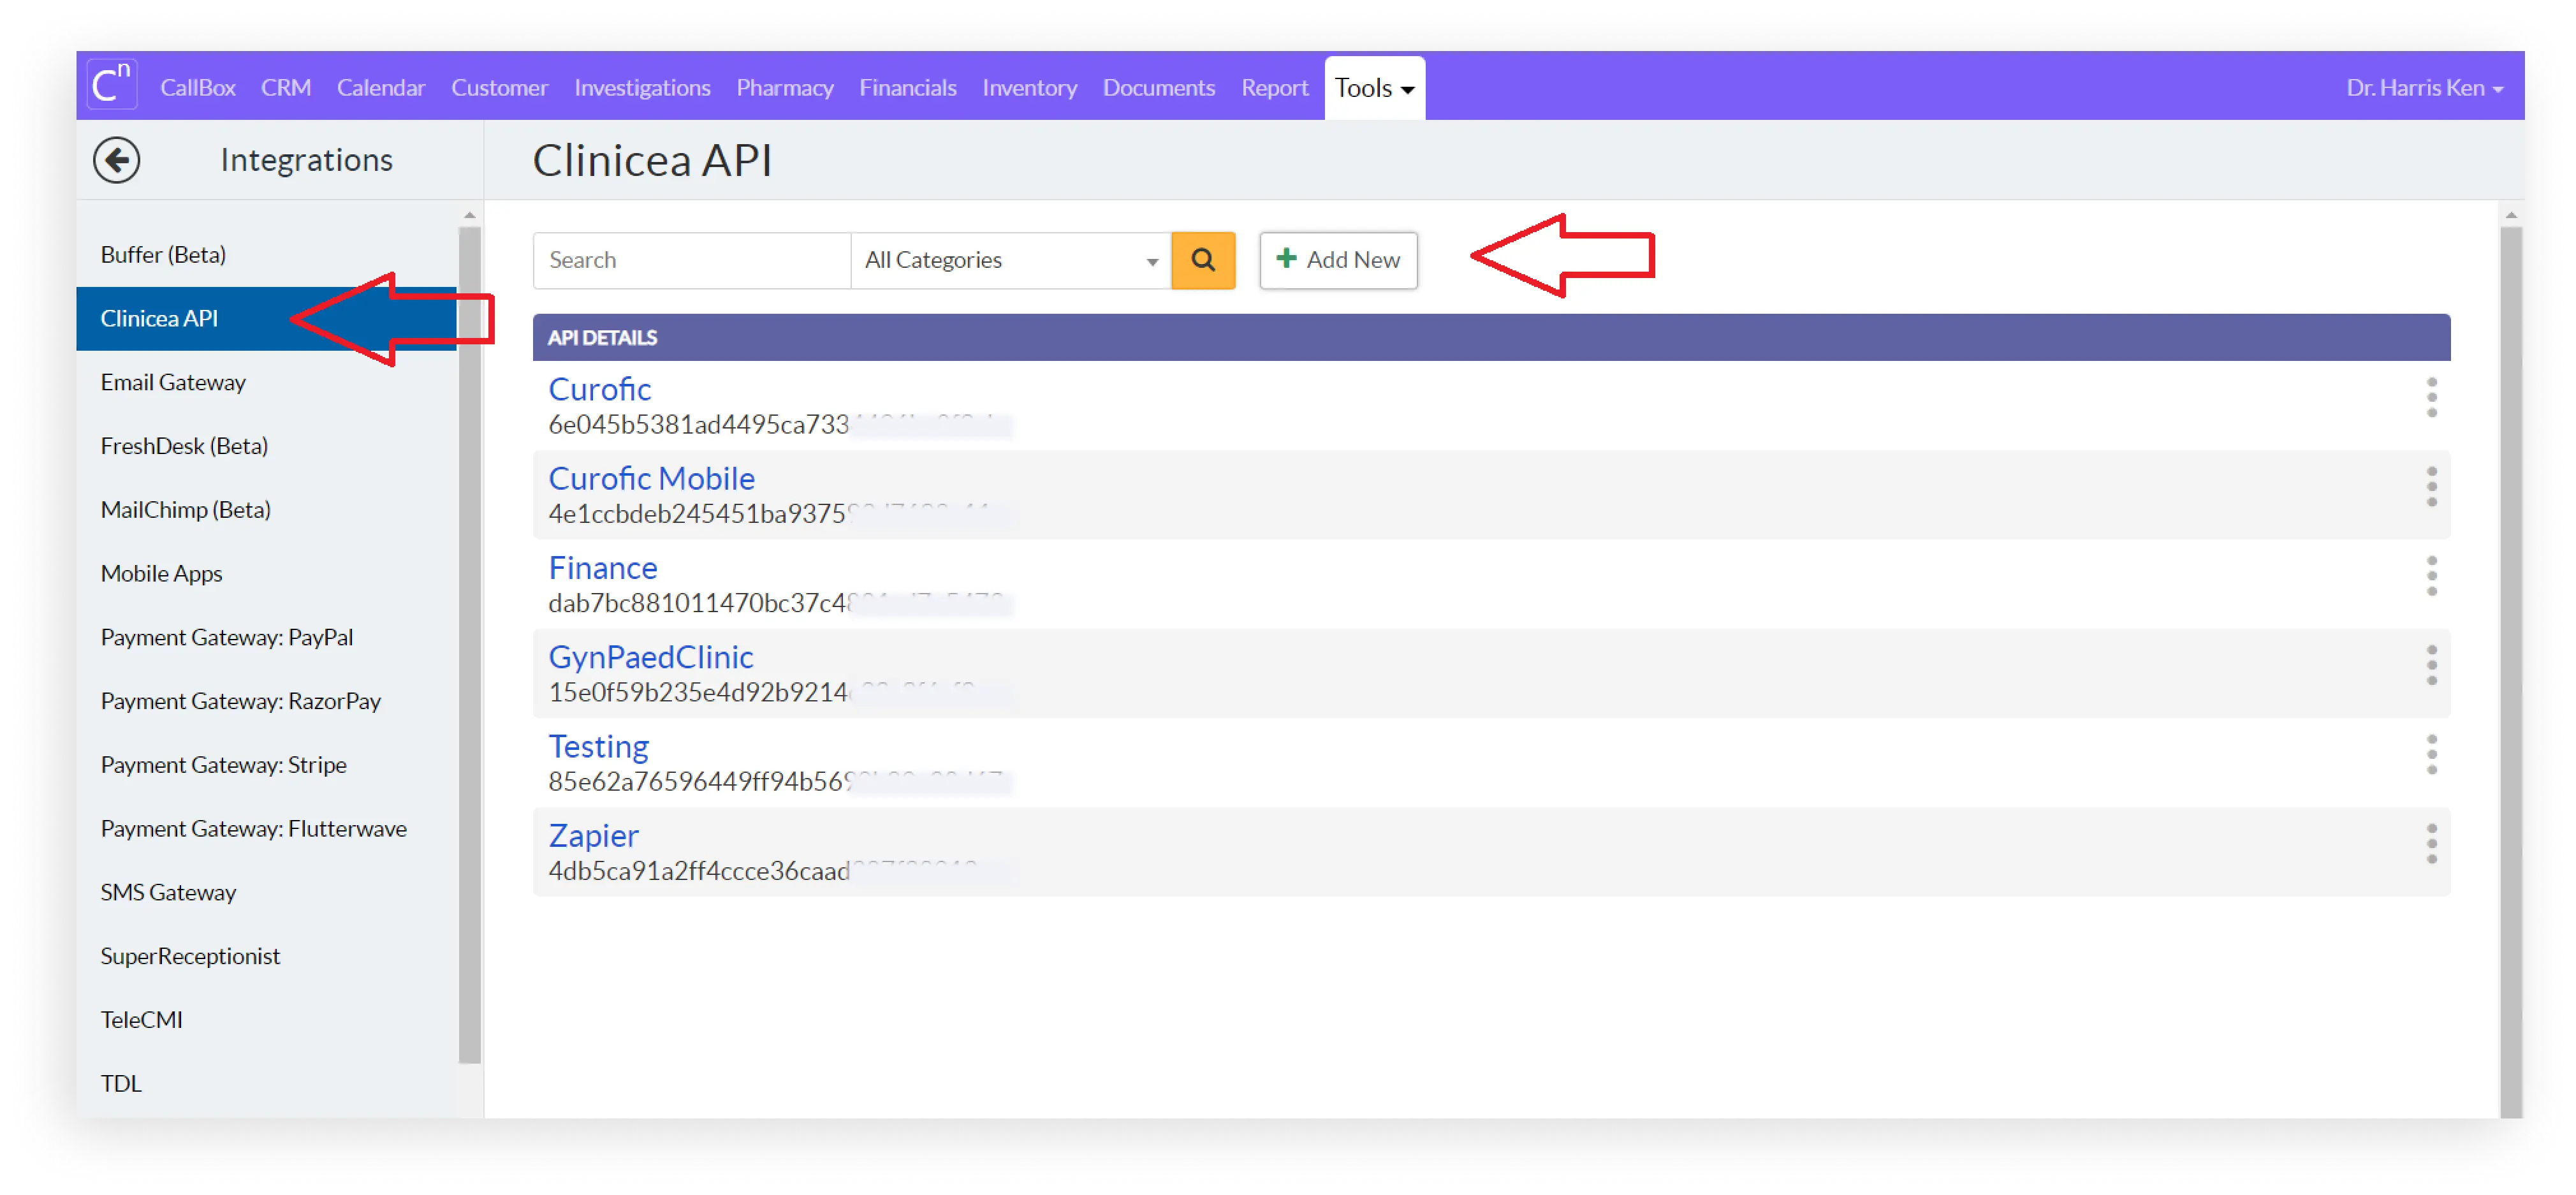
Task: Go back using the circled arrow icon
Action: coord(117,160)
